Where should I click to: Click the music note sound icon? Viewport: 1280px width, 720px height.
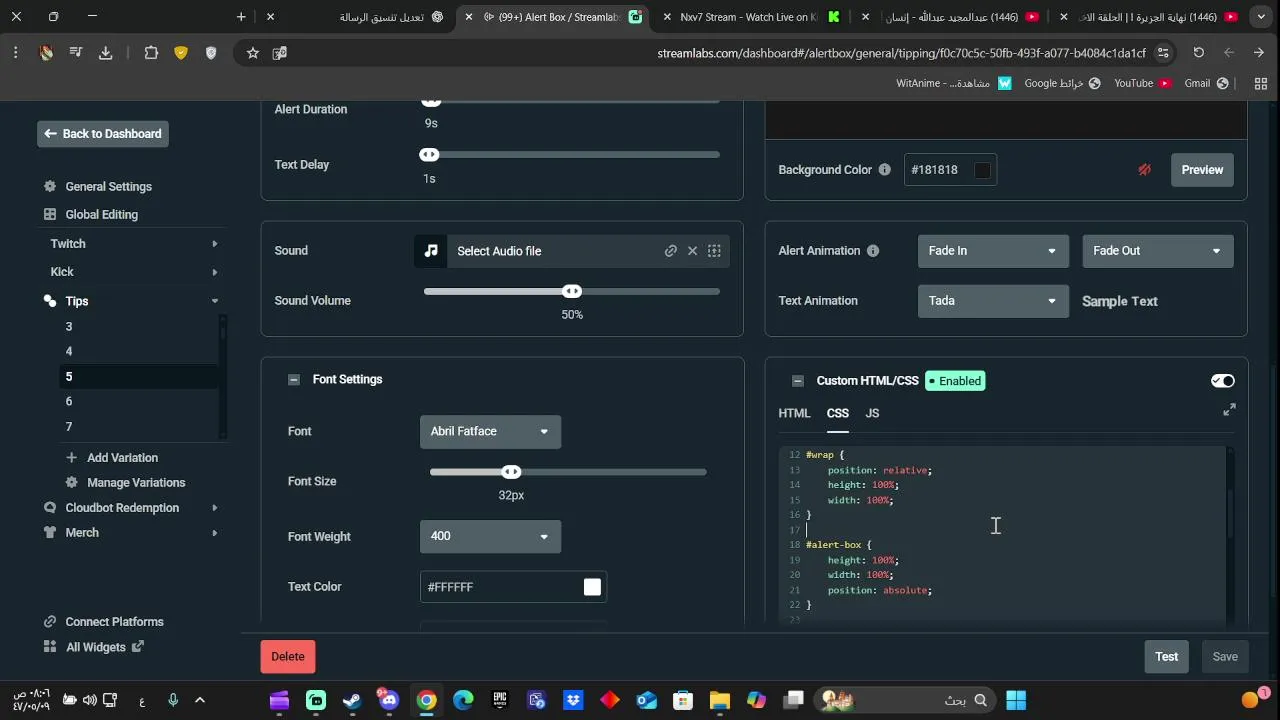431,251
